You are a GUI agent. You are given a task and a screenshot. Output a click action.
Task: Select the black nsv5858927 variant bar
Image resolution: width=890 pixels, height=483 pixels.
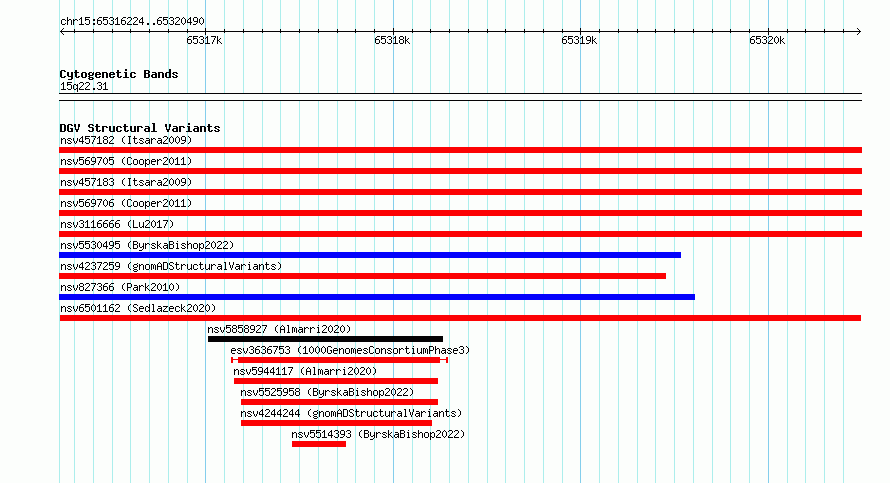[325, 339]
